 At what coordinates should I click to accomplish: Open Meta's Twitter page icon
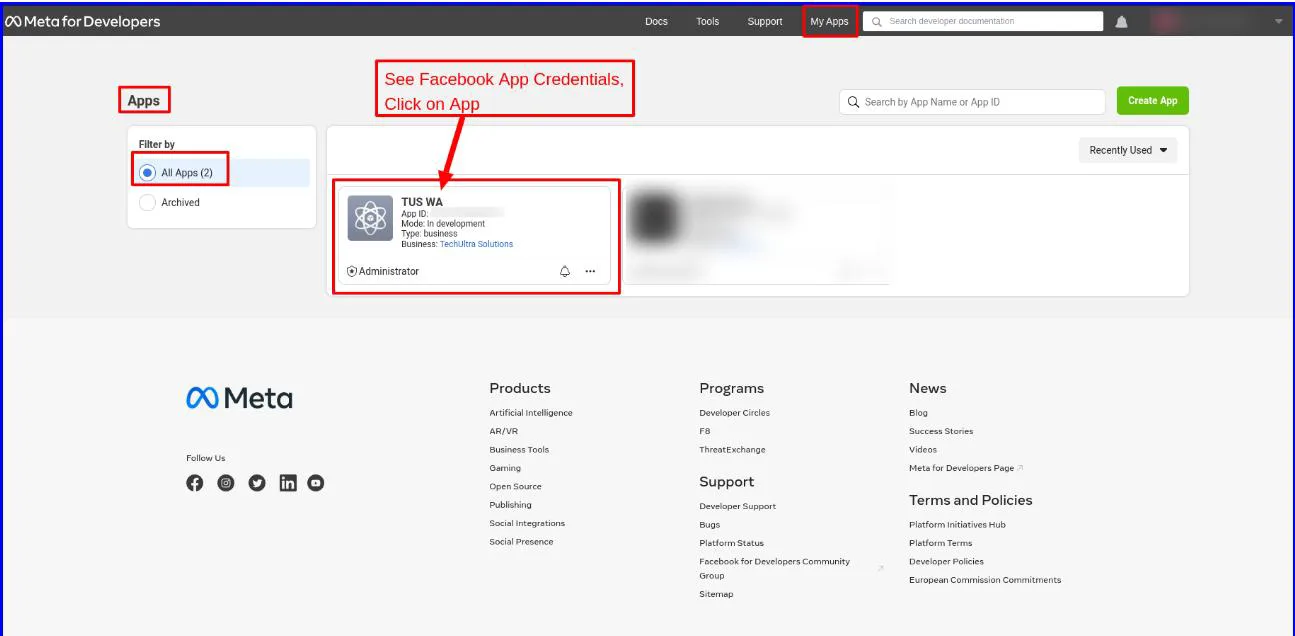coord(257,483)
